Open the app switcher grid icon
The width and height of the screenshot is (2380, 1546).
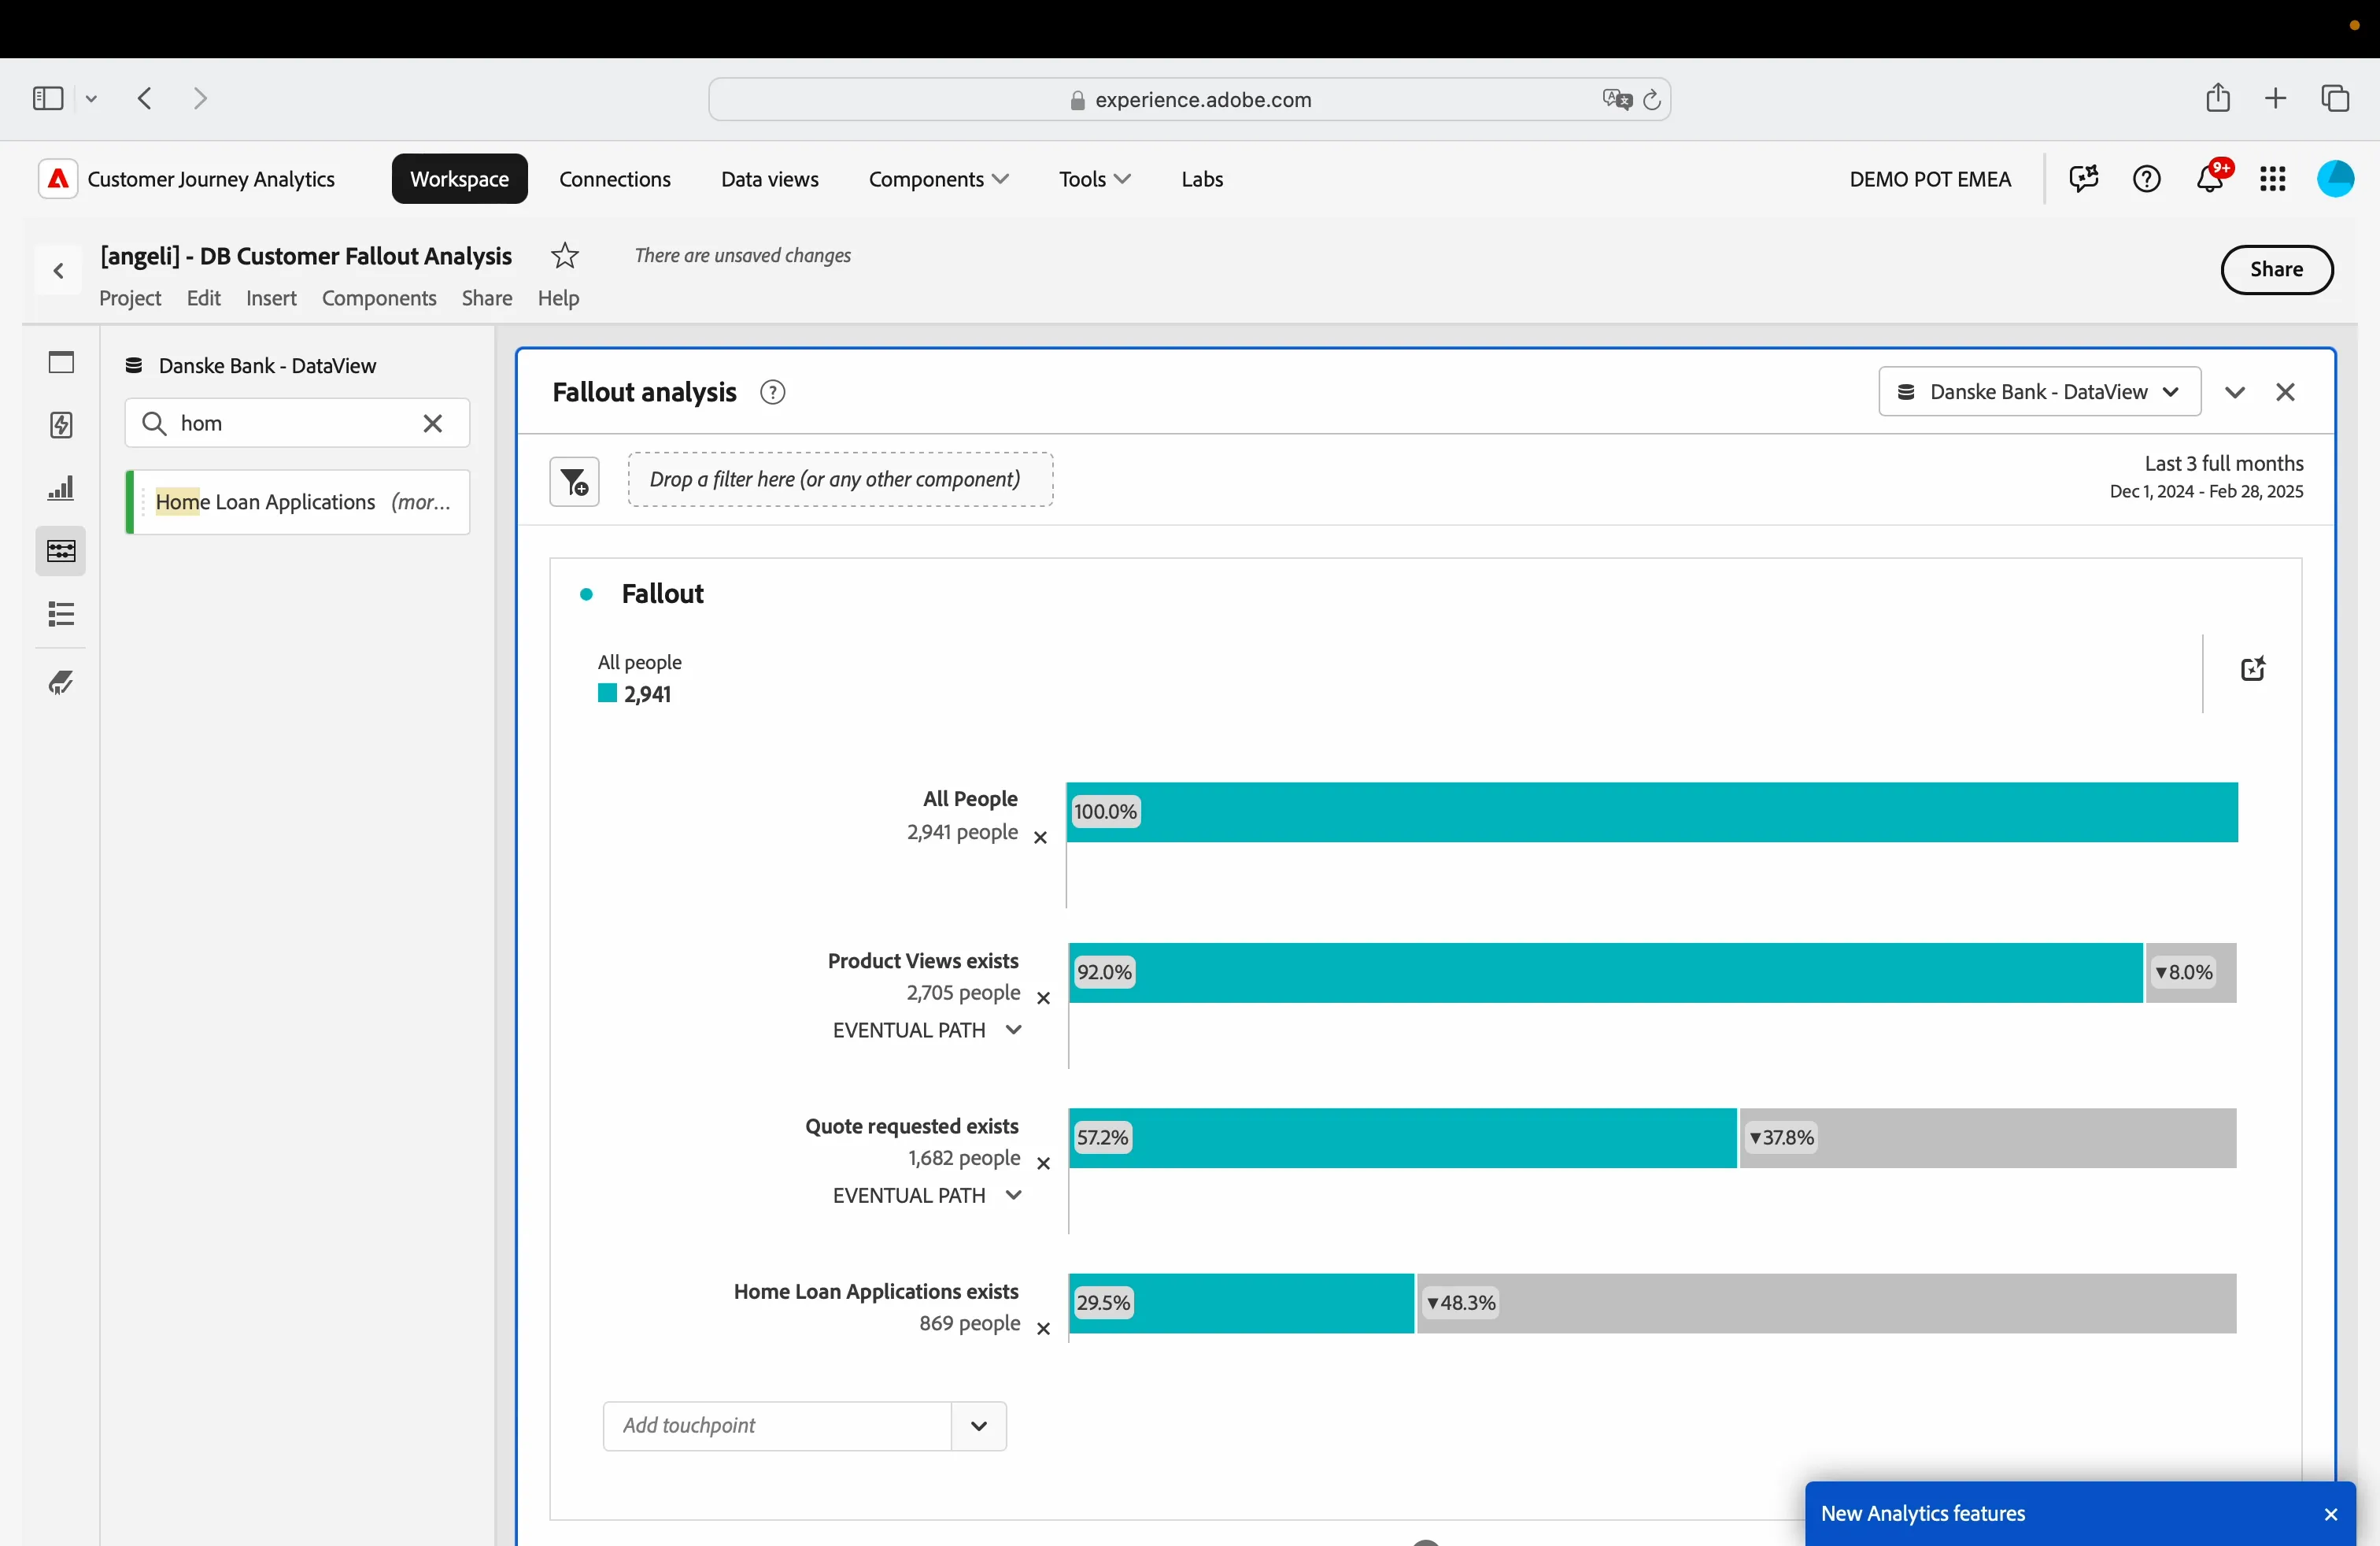tap(2272, 179)
